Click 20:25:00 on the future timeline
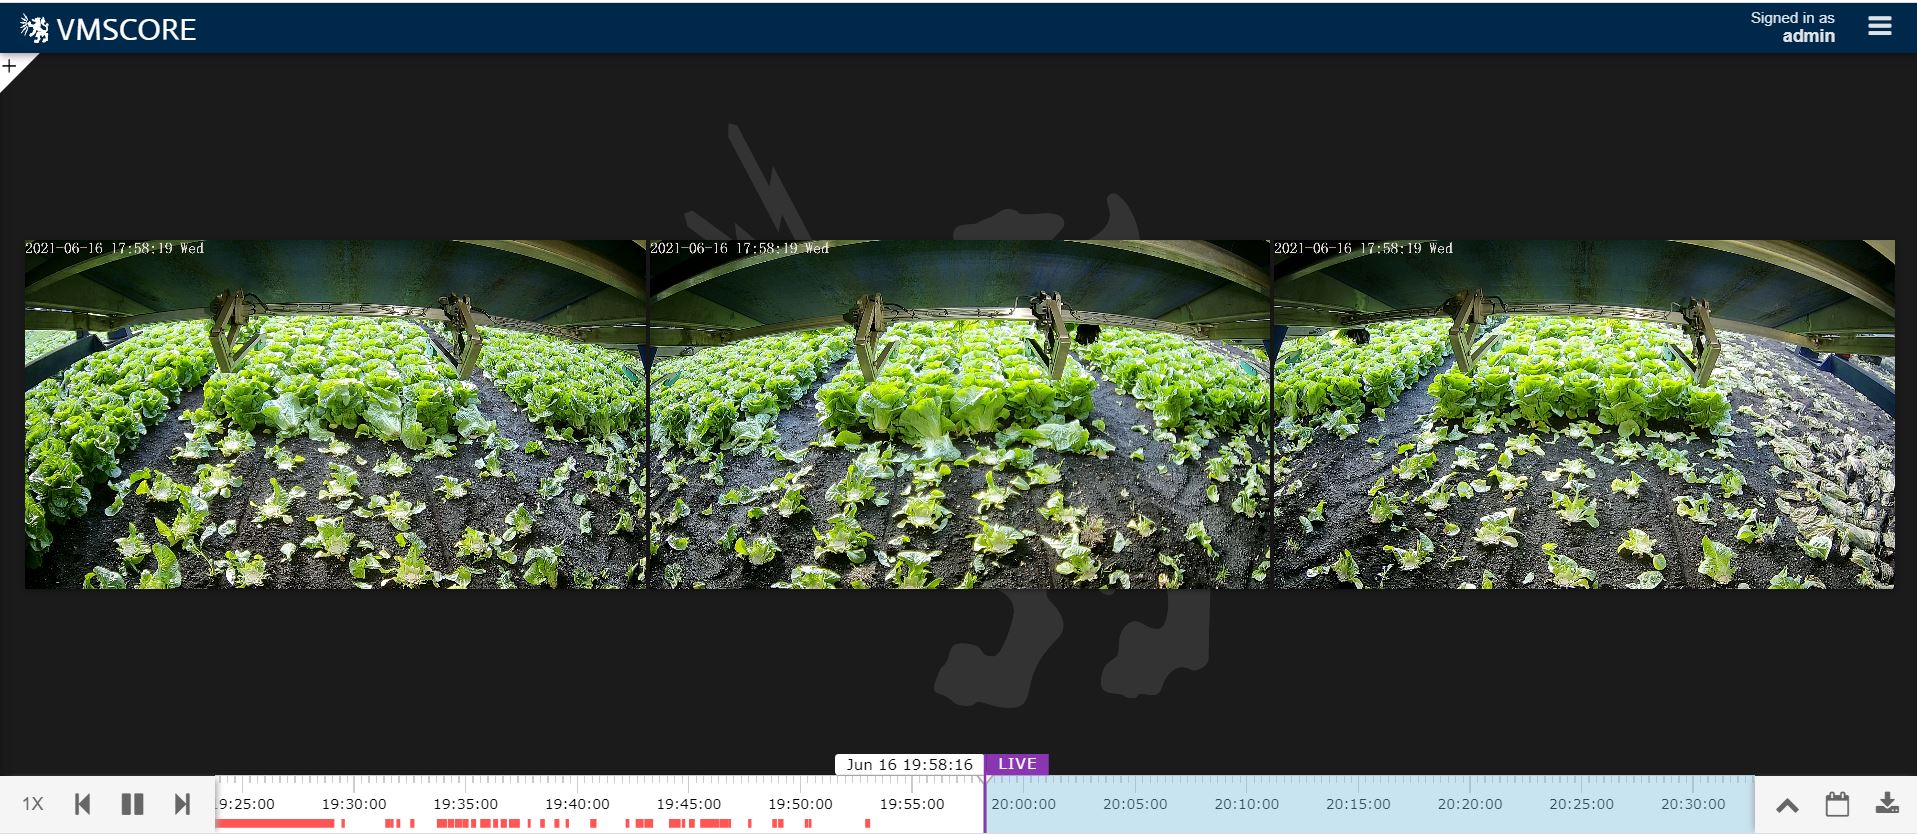 pos(1582,804)
